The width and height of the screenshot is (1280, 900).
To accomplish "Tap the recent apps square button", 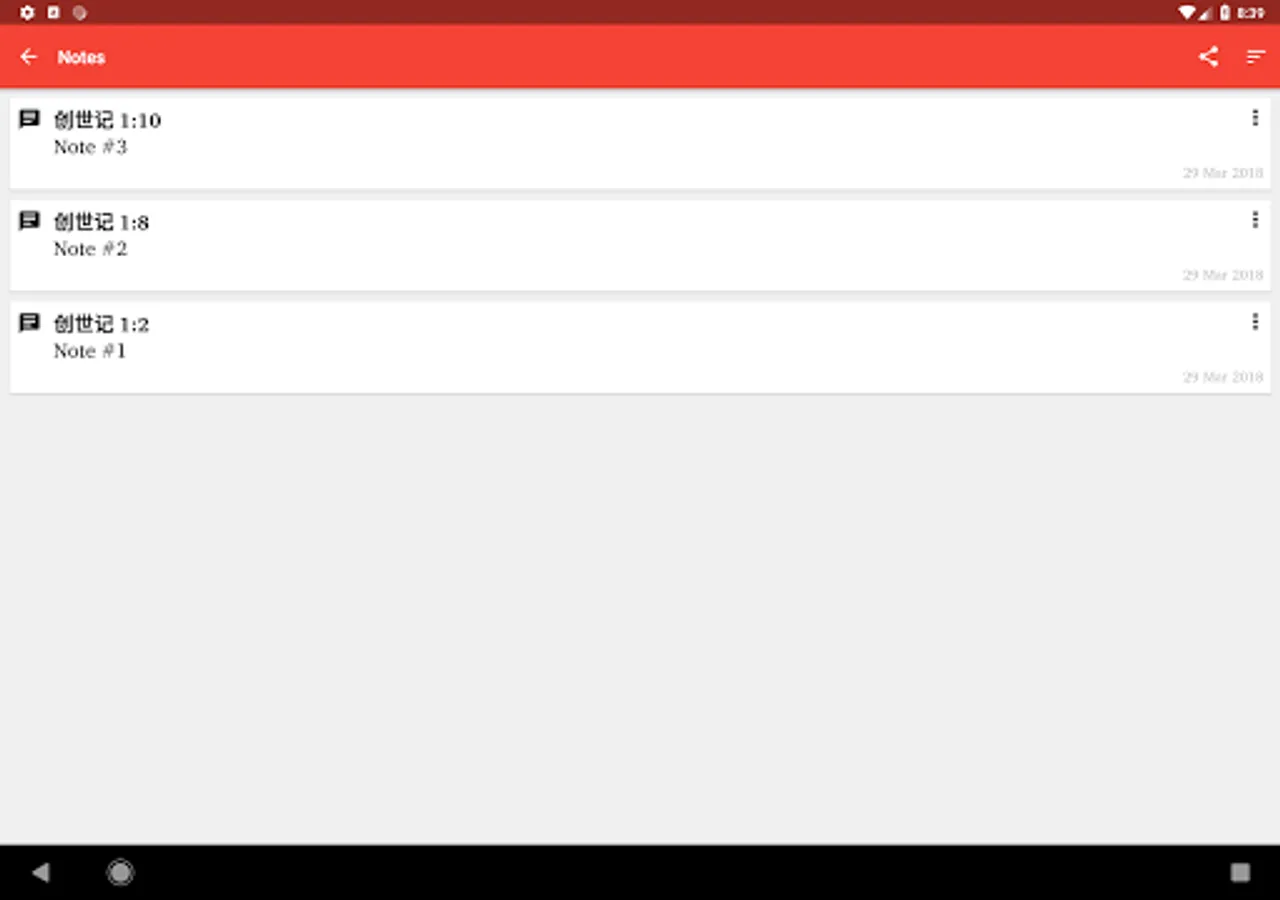I will coord(1240,873).
